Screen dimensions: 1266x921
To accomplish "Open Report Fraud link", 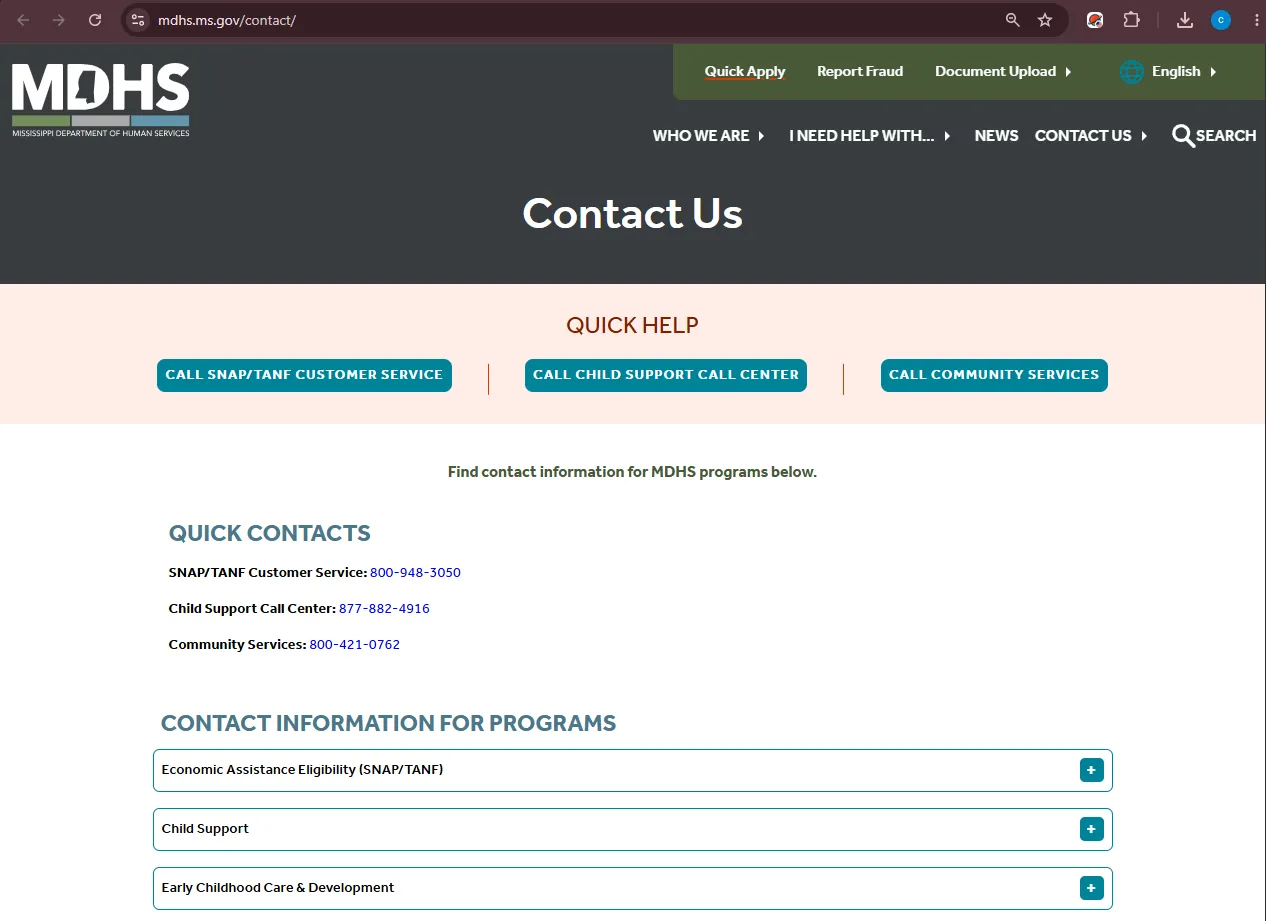I will (x=860, y=71).
